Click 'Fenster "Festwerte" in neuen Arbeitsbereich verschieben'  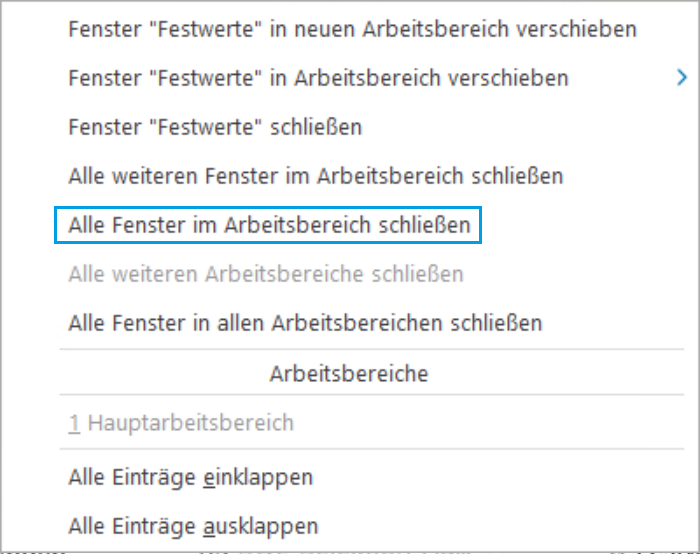(x=352, y=29)
